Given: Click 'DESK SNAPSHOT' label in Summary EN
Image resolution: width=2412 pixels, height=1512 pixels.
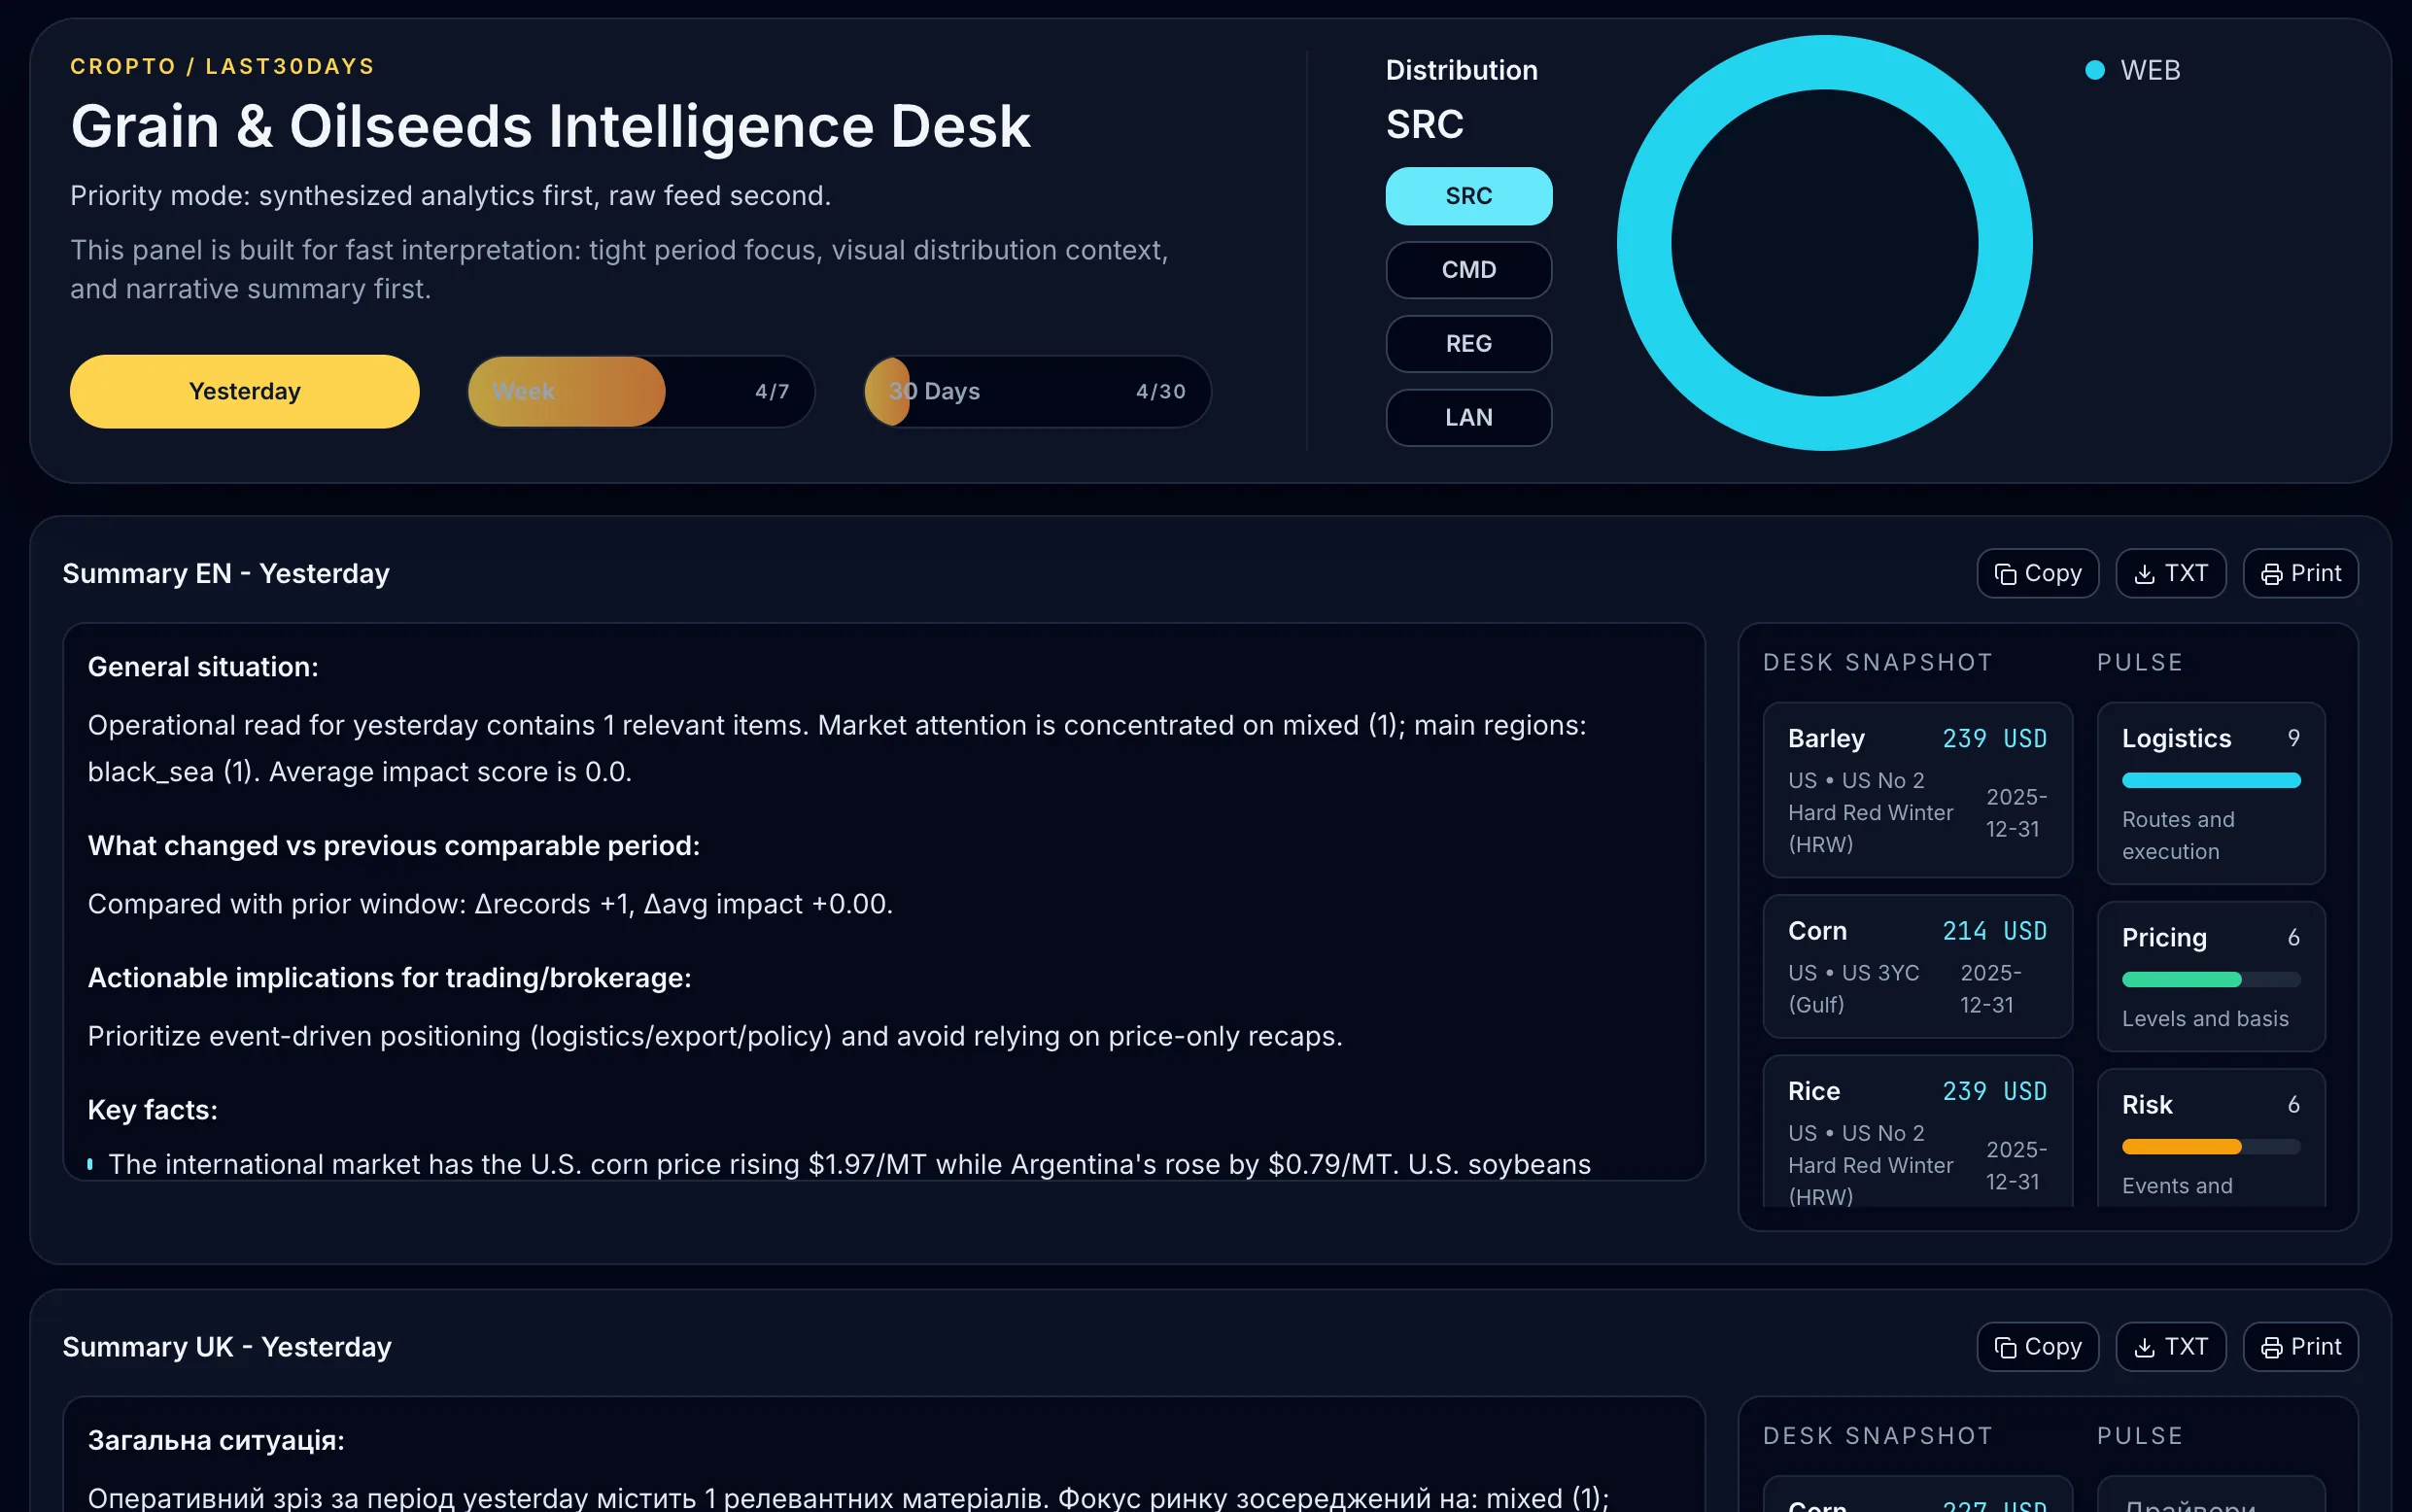Looking at the screenshot, I should [x=1877, y=662].
